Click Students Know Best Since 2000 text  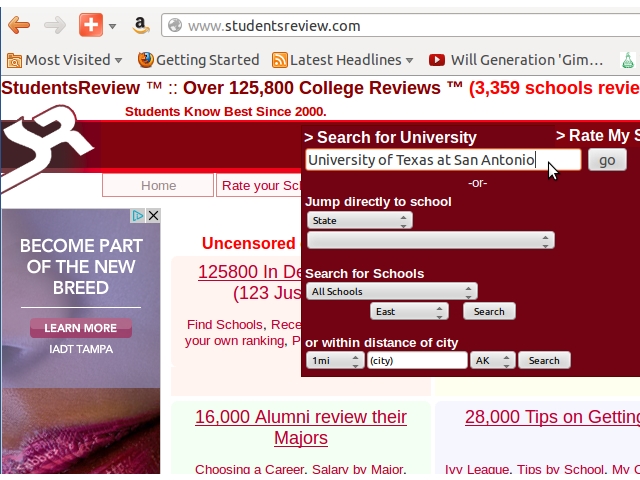coord(226,111)
